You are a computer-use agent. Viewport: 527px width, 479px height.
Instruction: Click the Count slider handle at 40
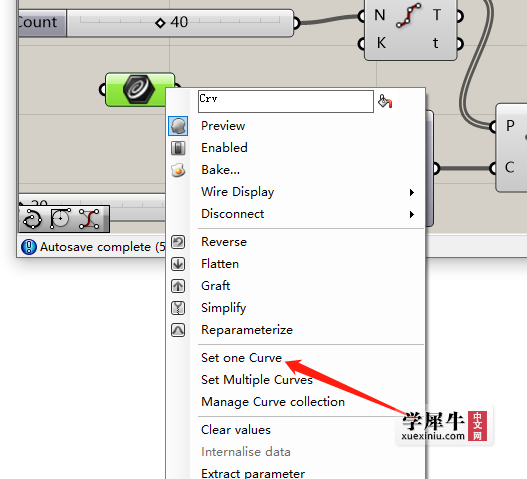pos(160,23)
